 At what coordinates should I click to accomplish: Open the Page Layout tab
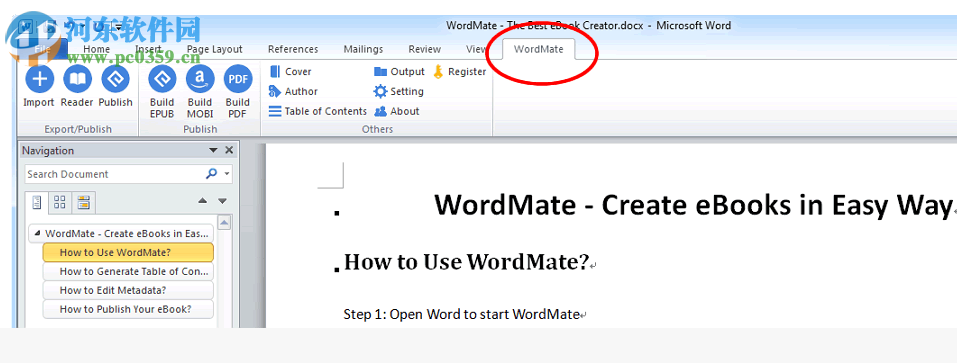(214, 49)
